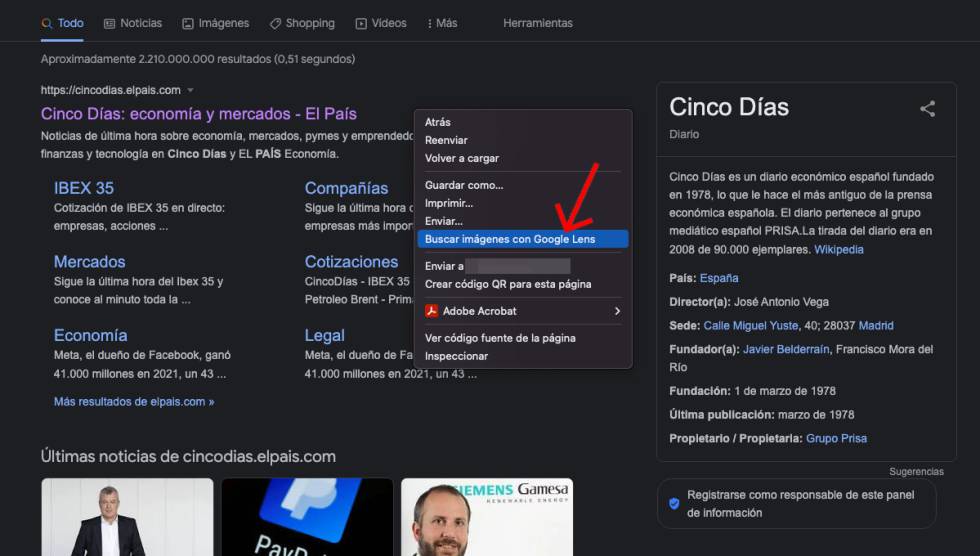Click the Shopping tab tag icon
980x556 pixels.
(275, 24)
